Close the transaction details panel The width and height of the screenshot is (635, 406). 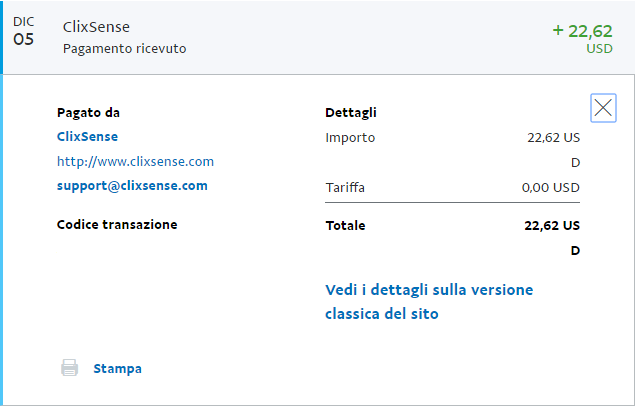coord(603,108)
